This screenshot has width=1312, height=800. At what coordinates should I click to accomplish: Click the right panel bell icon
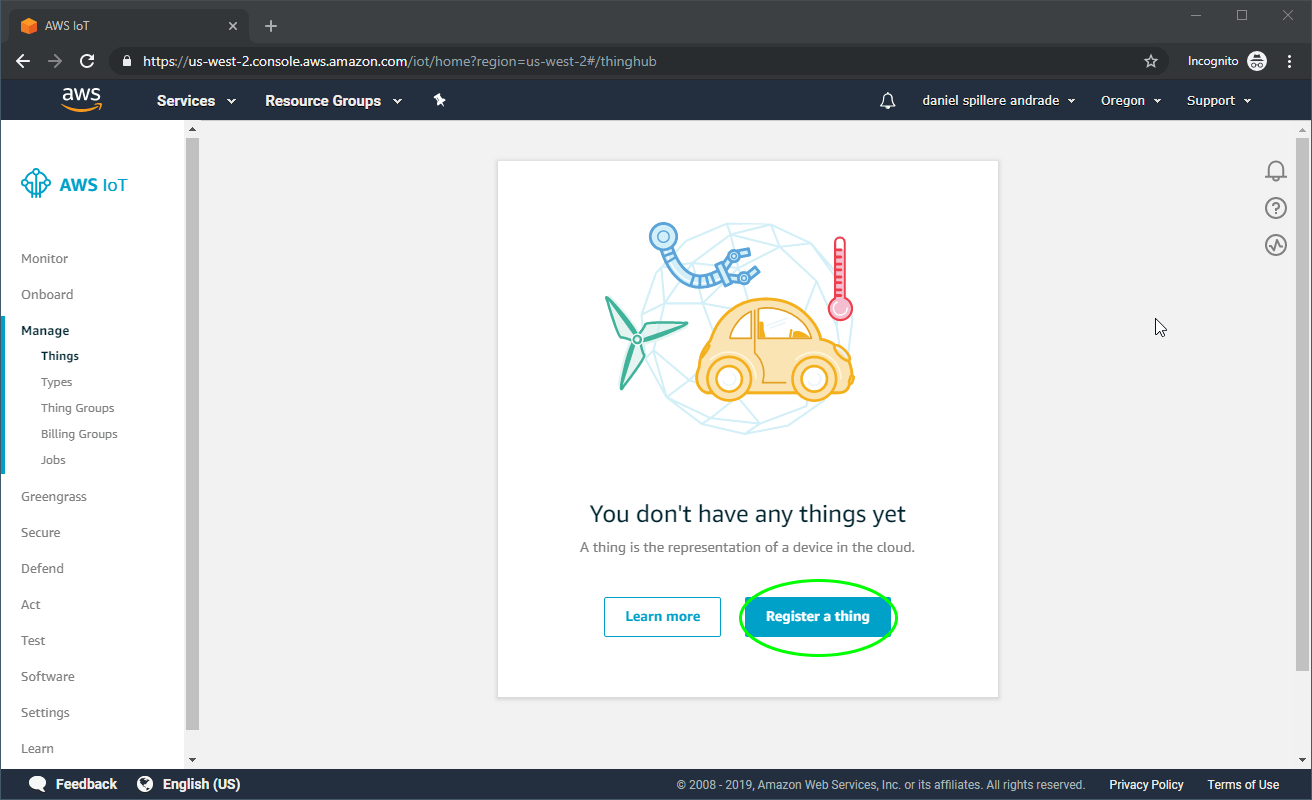1275,171
